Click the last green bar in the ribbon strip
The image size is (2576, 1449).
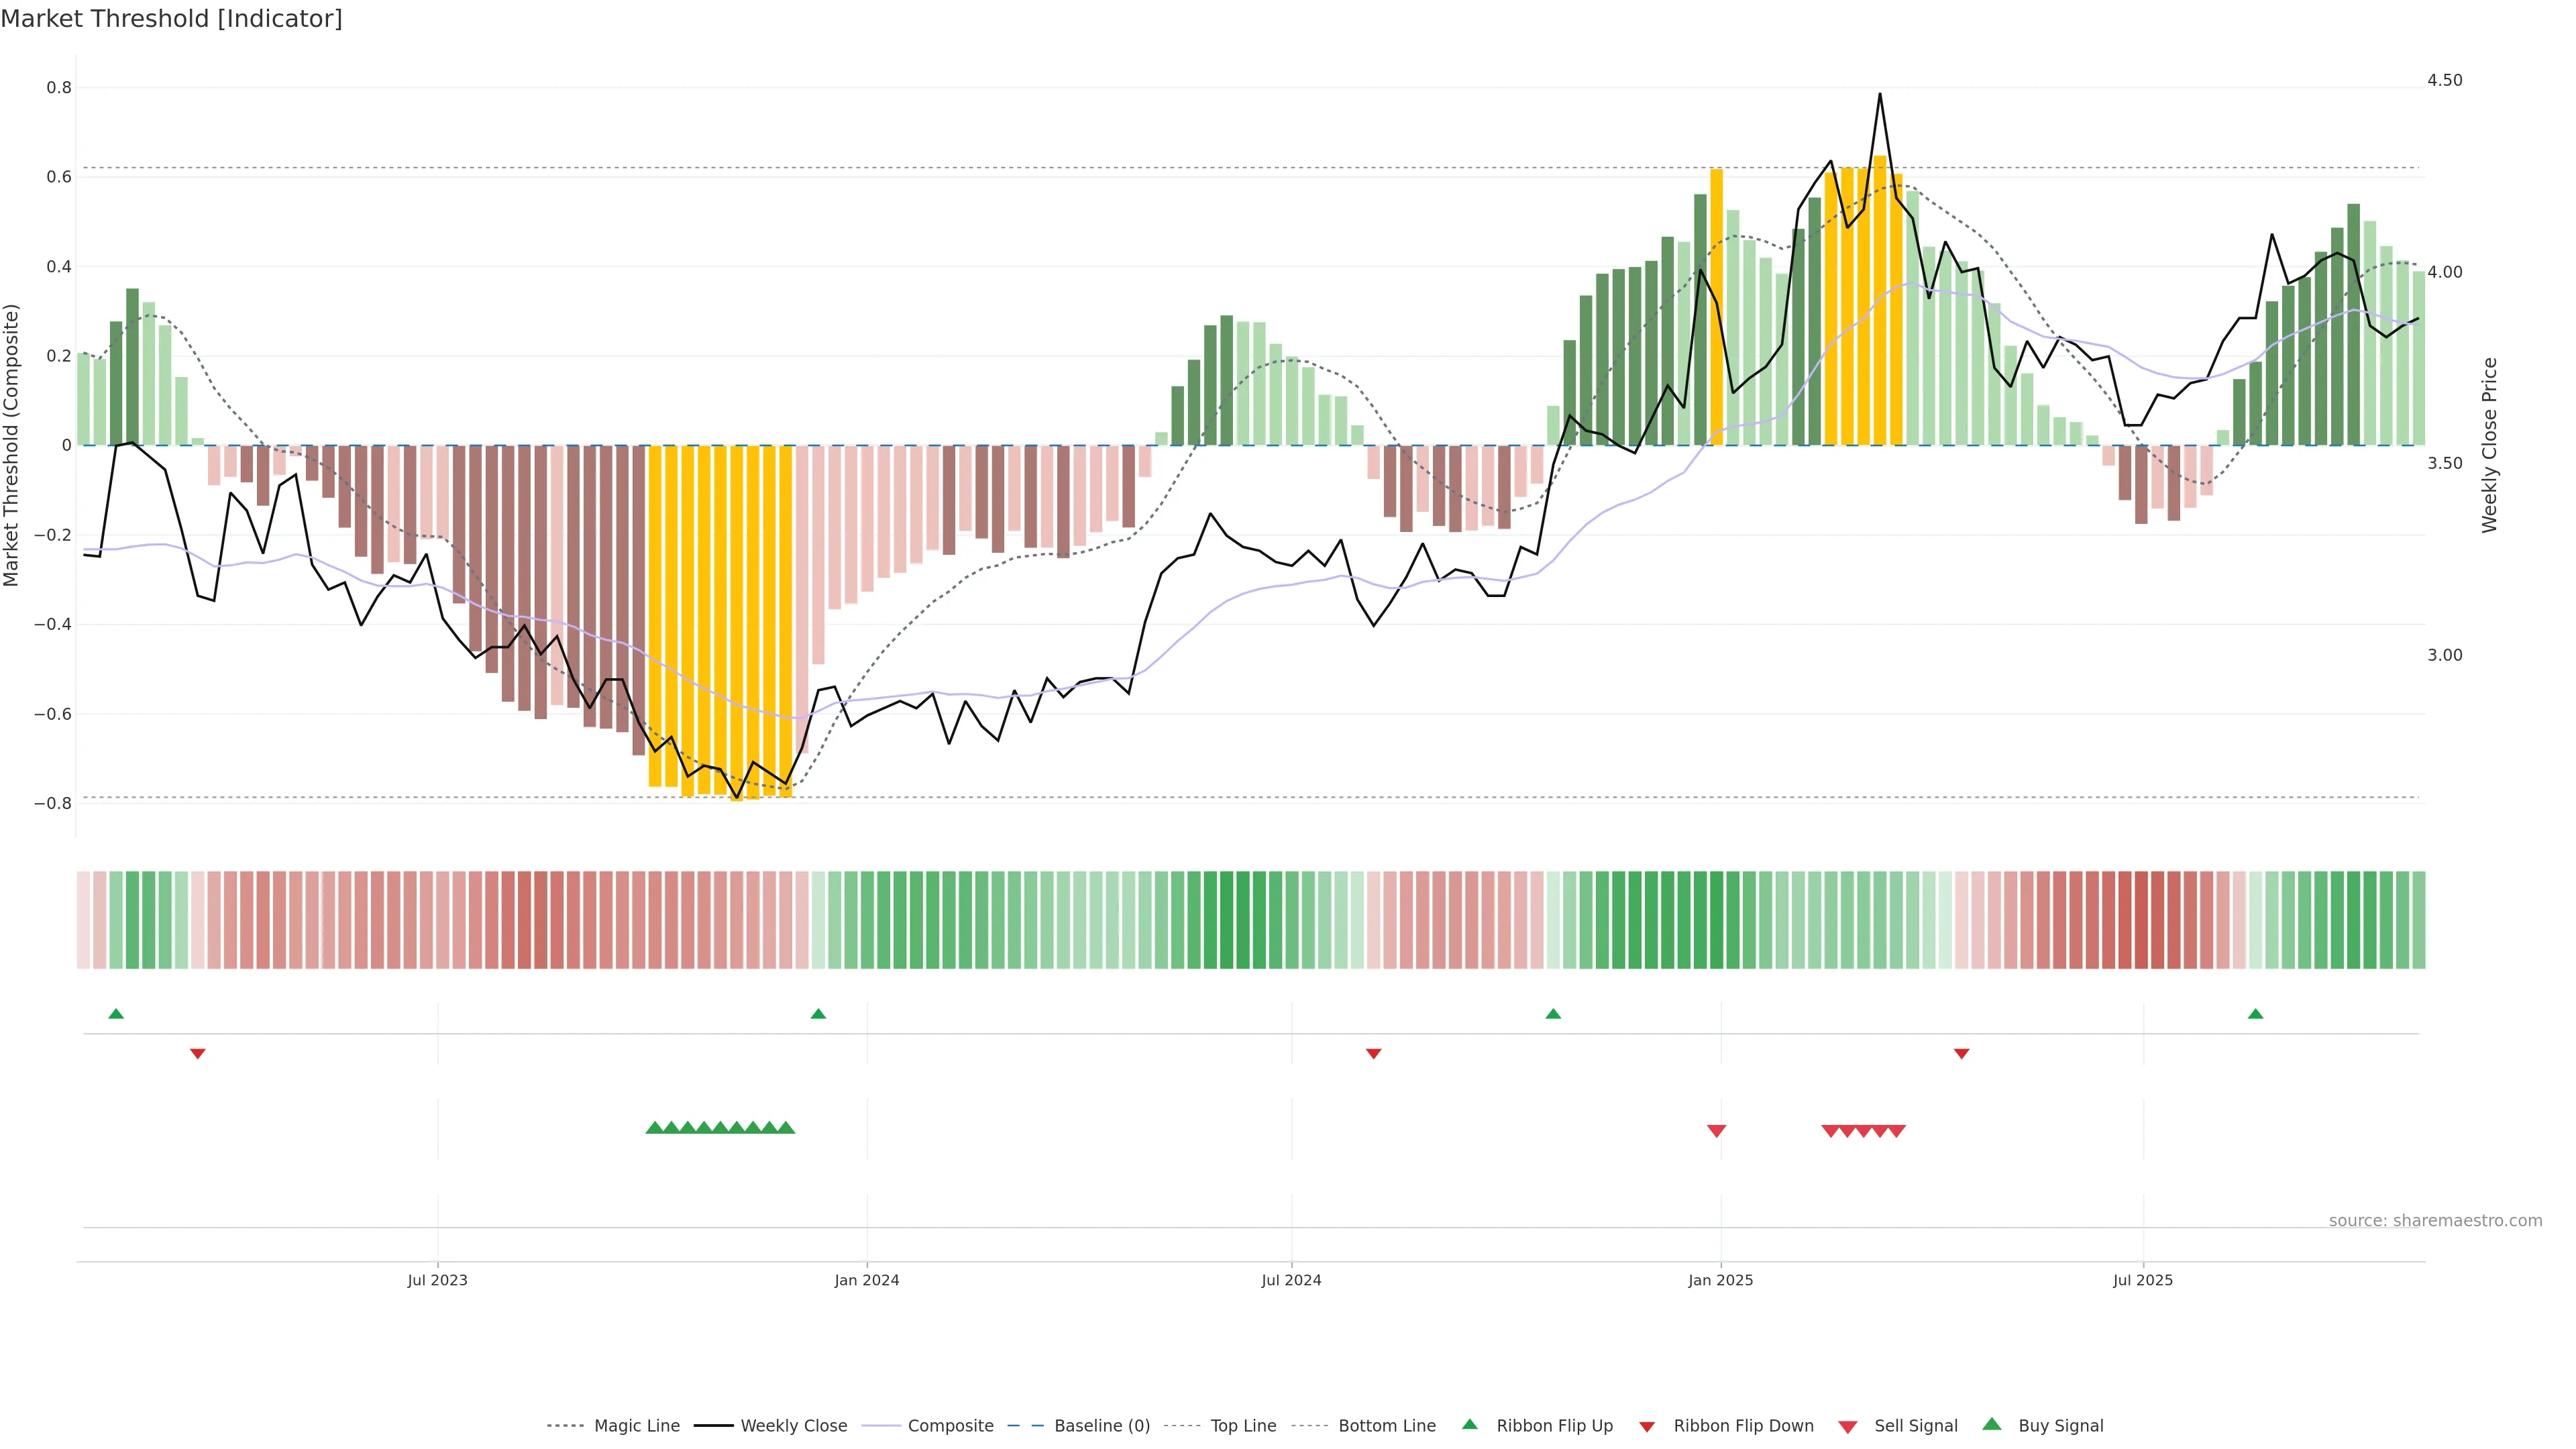pyautogui.click(x=2418, y=920)
